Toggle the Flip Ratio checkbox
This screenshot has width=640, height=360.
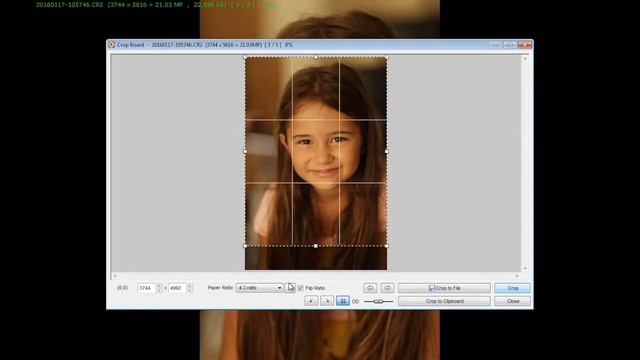pos(301,288)
